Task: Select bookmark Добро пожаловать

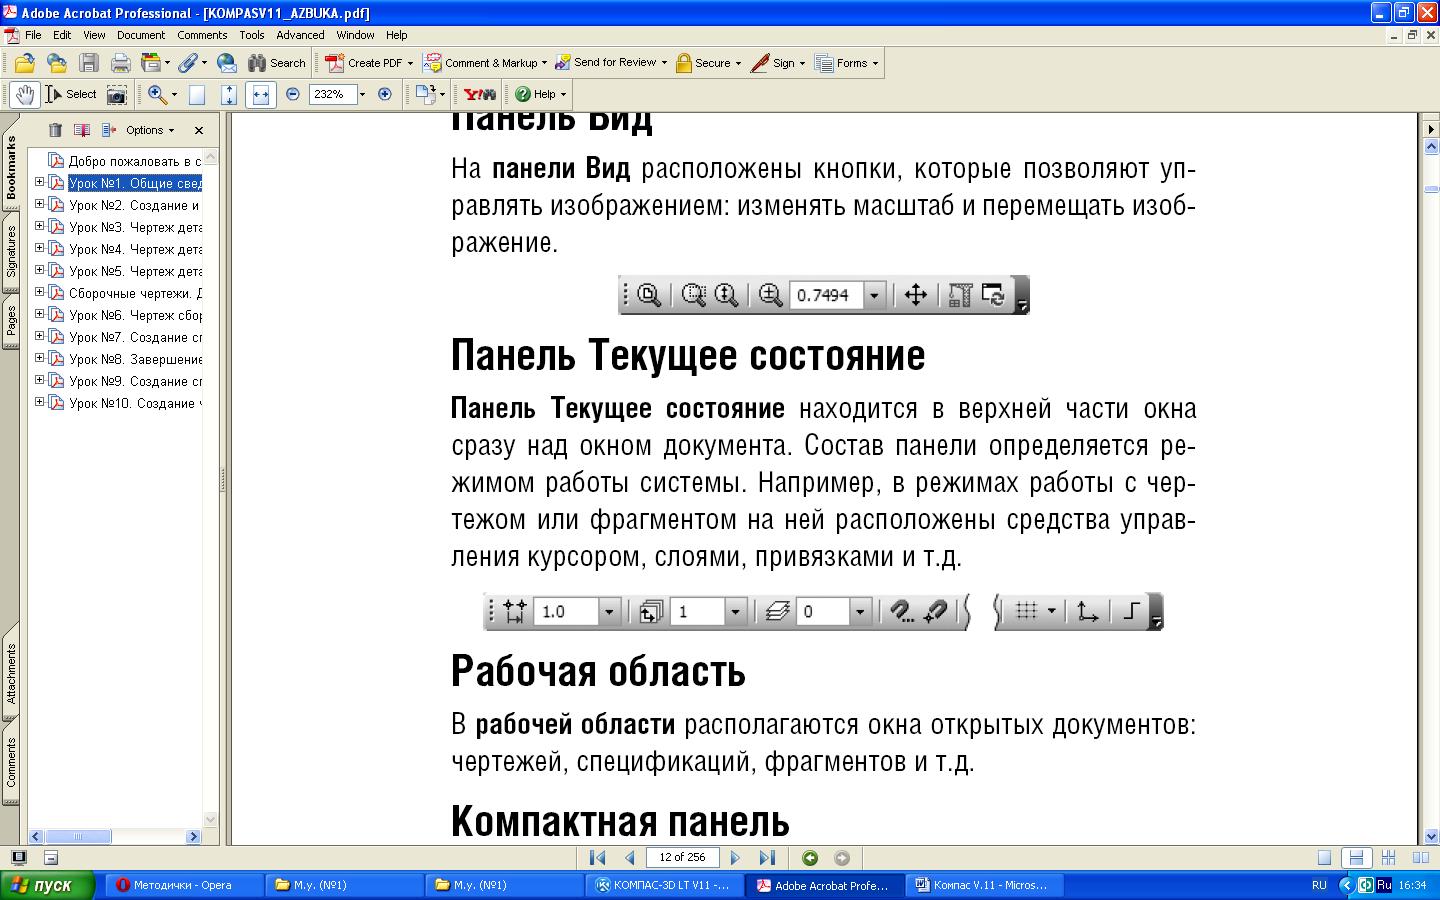Action: pos(135,161)
